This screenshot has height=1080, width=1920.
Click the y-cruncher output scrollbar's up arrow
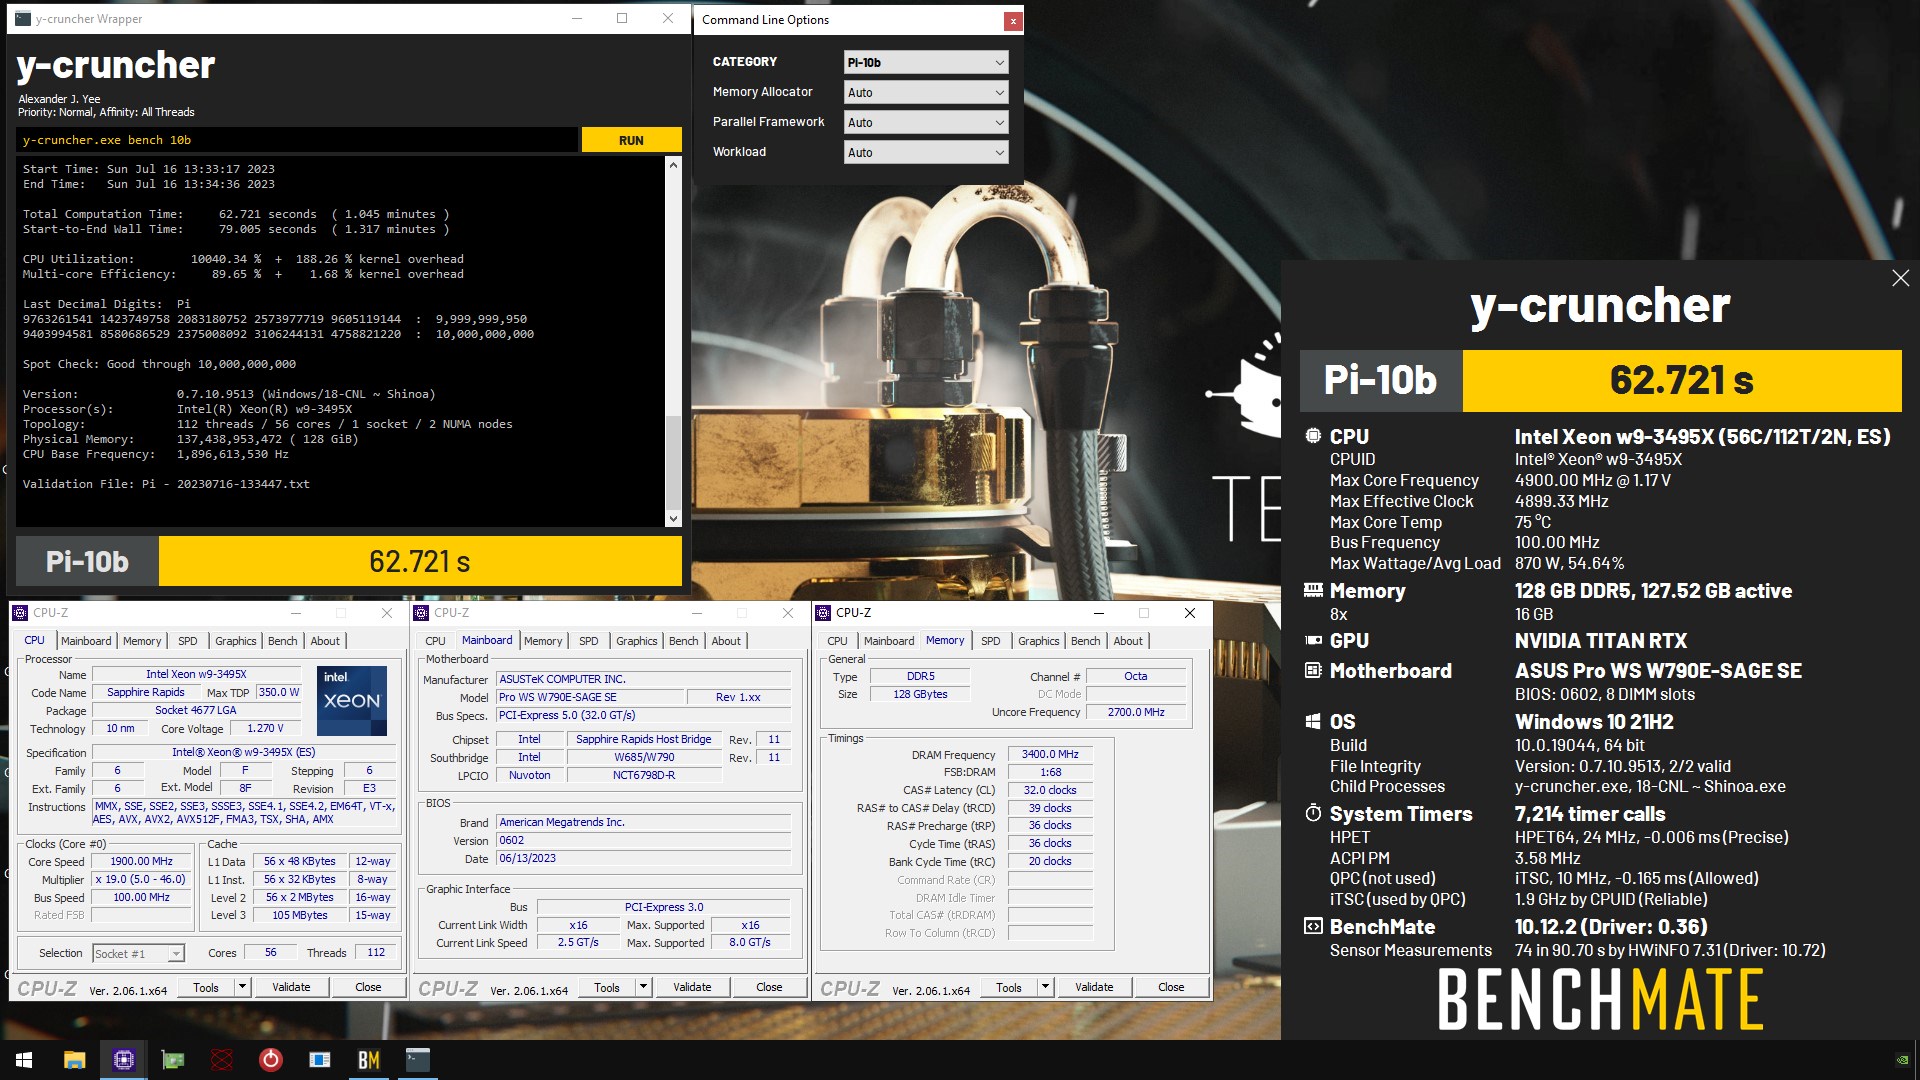pos(673,164)
